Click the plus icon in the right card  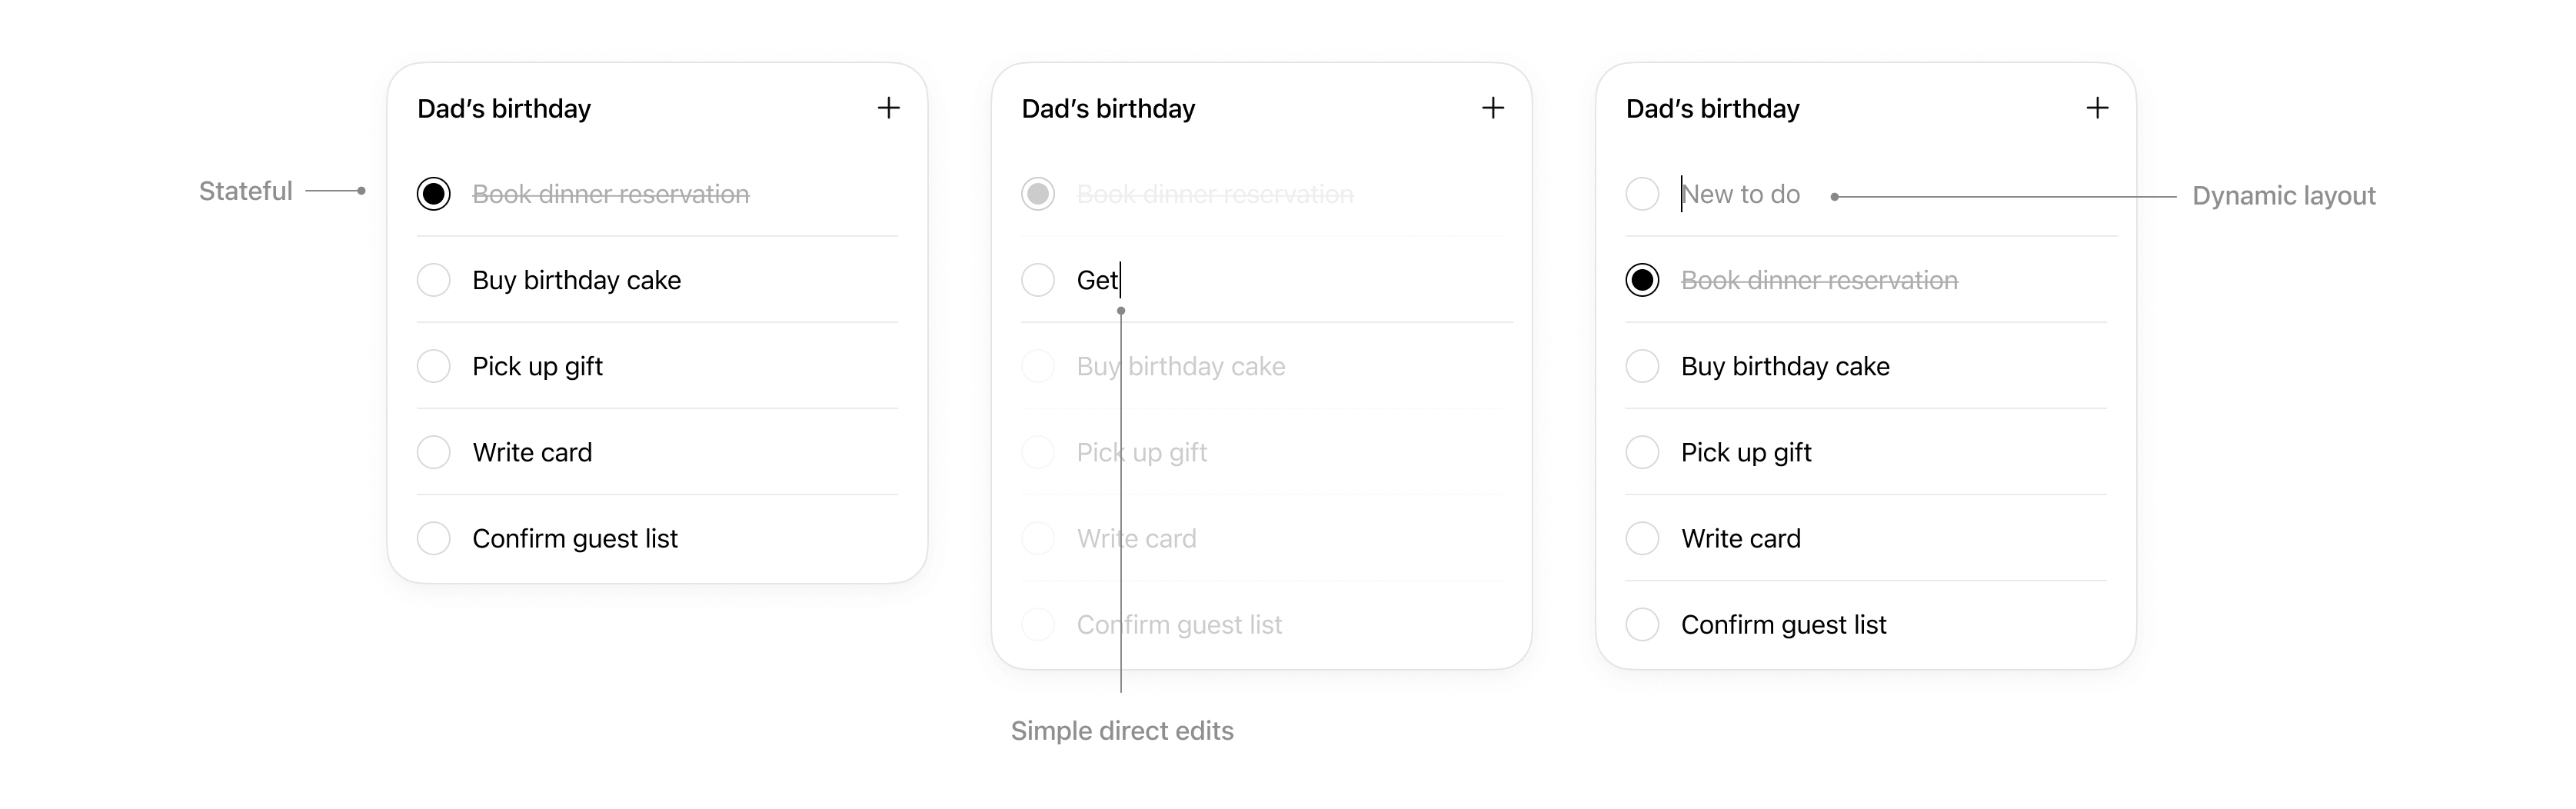tap(2097, 108)
